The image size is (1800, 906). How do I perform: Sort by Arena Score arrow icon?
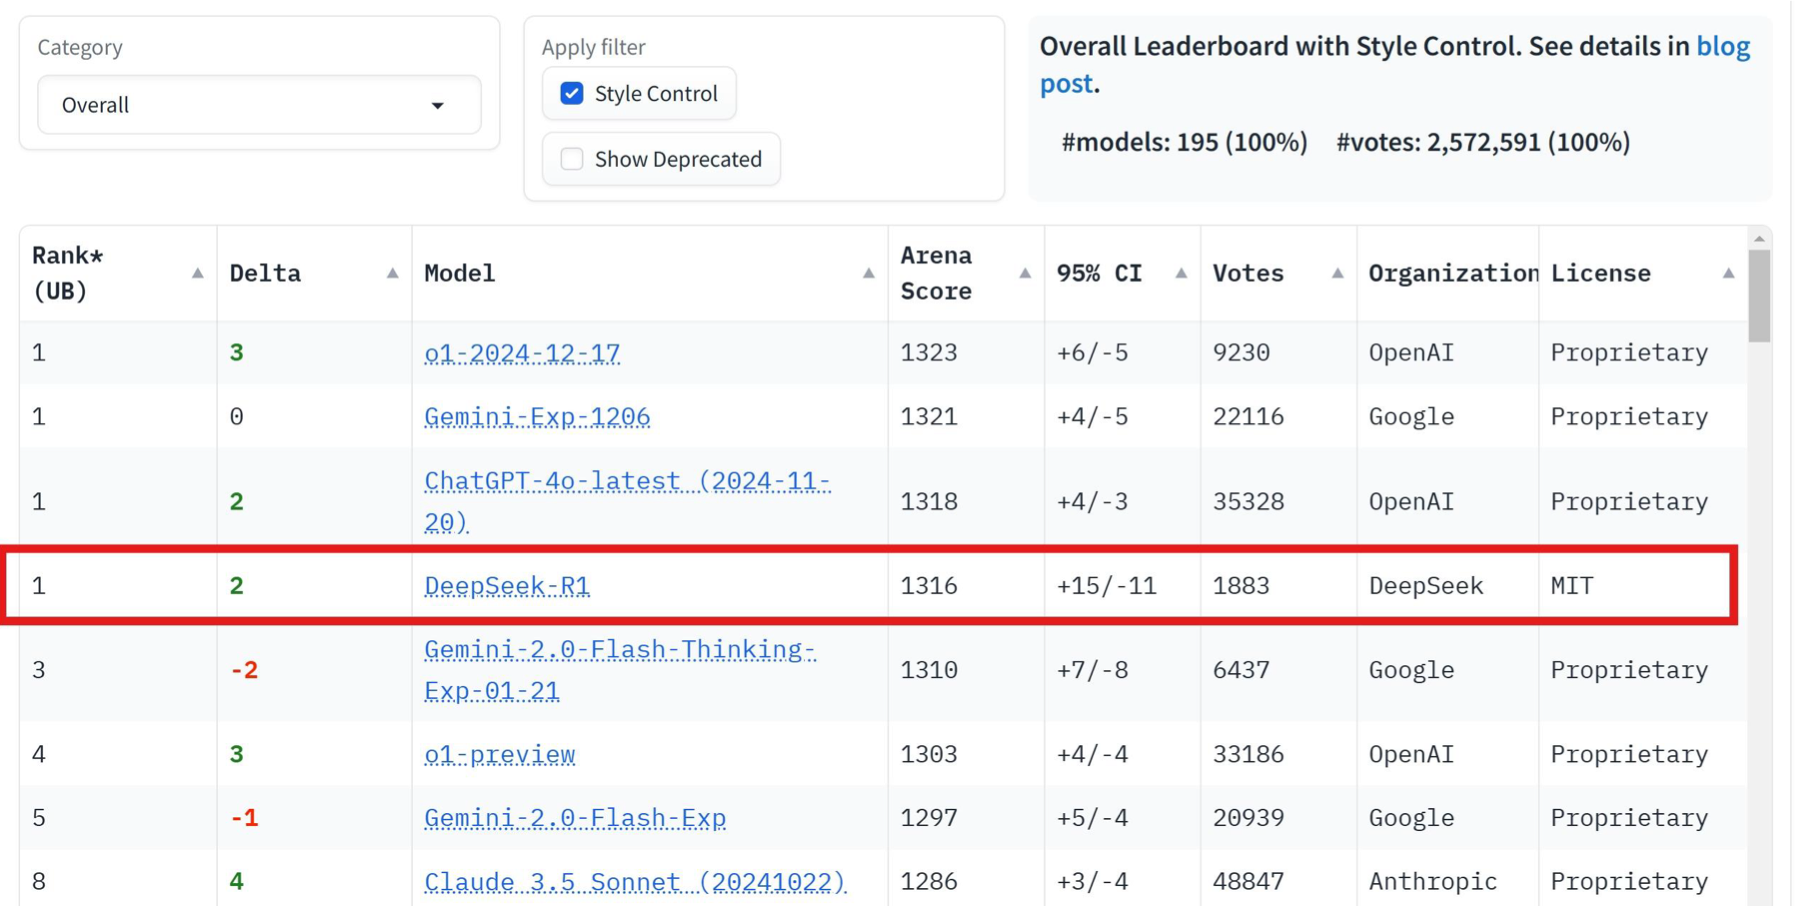point(1024,273)
